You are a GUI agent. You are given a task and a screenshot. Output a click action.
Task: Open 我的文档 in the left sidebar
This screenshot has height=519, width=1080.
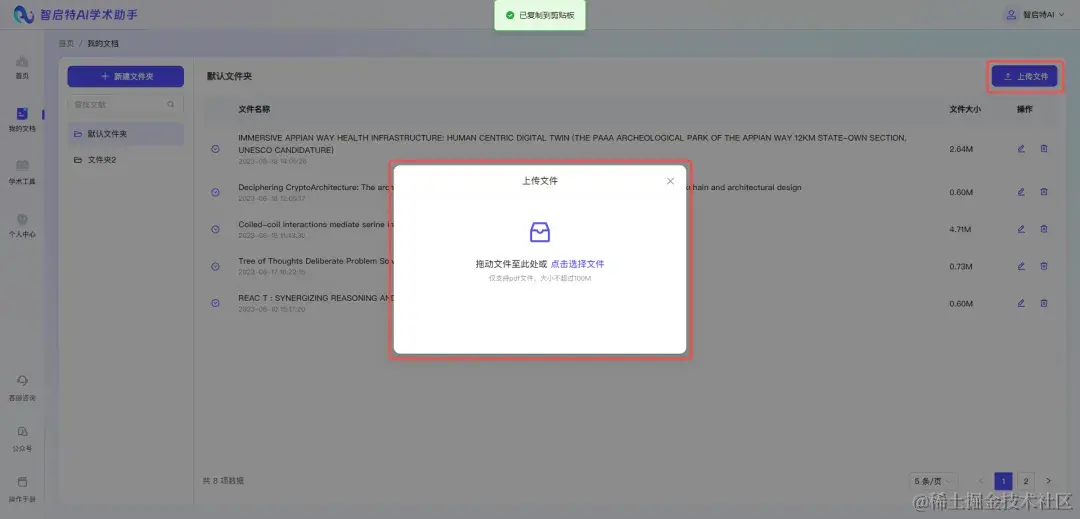click(22, 120)
